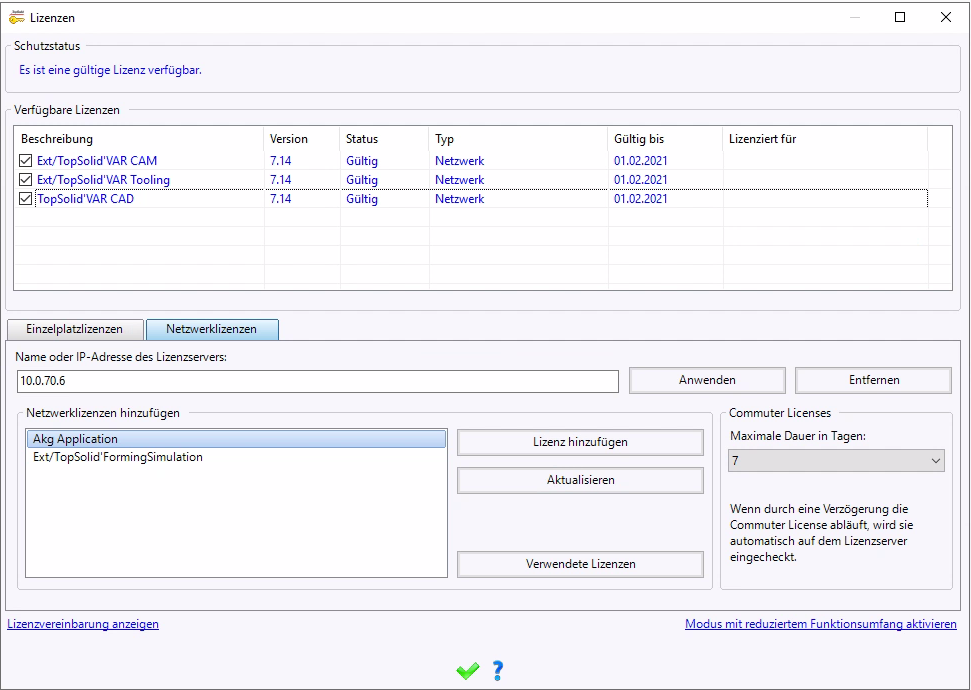Click the Lizenziert für column header
971x690 pixels.
[825, 139]
